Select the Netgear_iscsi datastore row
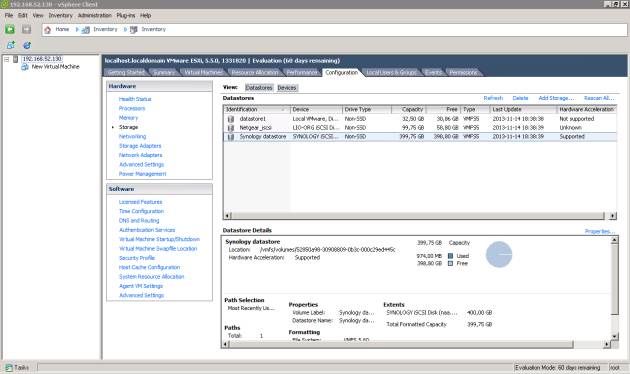630x374 pixels. 419,128
